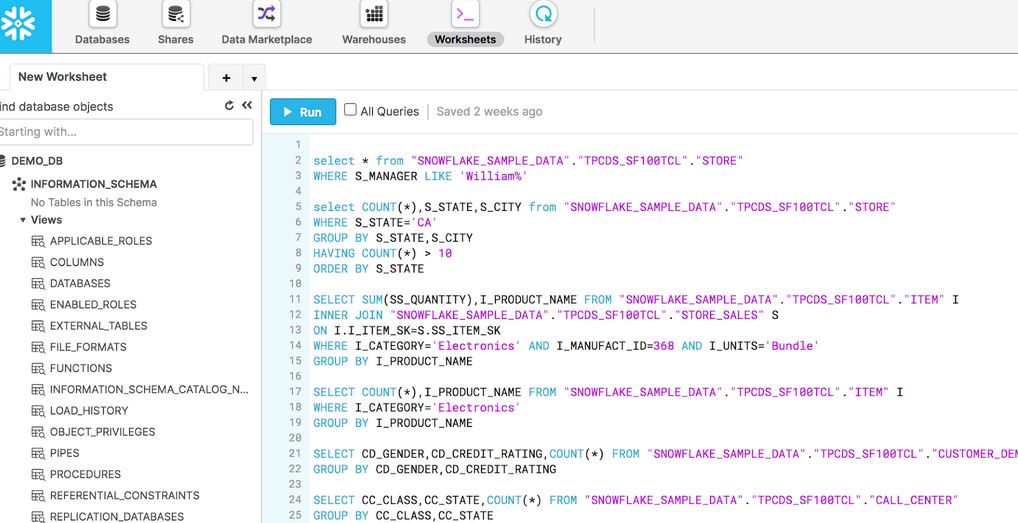
Task: Go to Warehouses label in navigation
Action: click(x=374, y=40)
